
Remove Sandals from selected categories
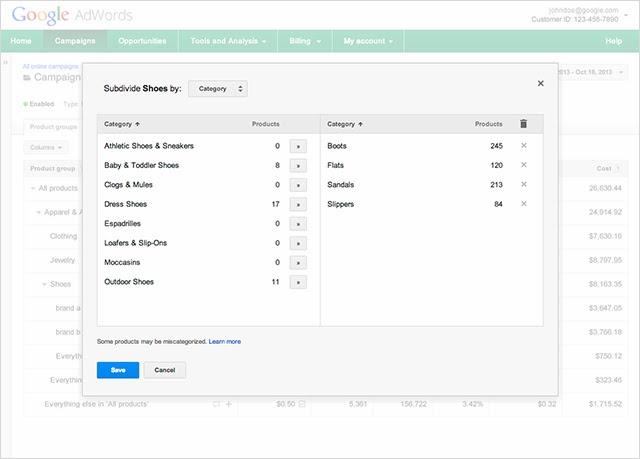point(524,184)
